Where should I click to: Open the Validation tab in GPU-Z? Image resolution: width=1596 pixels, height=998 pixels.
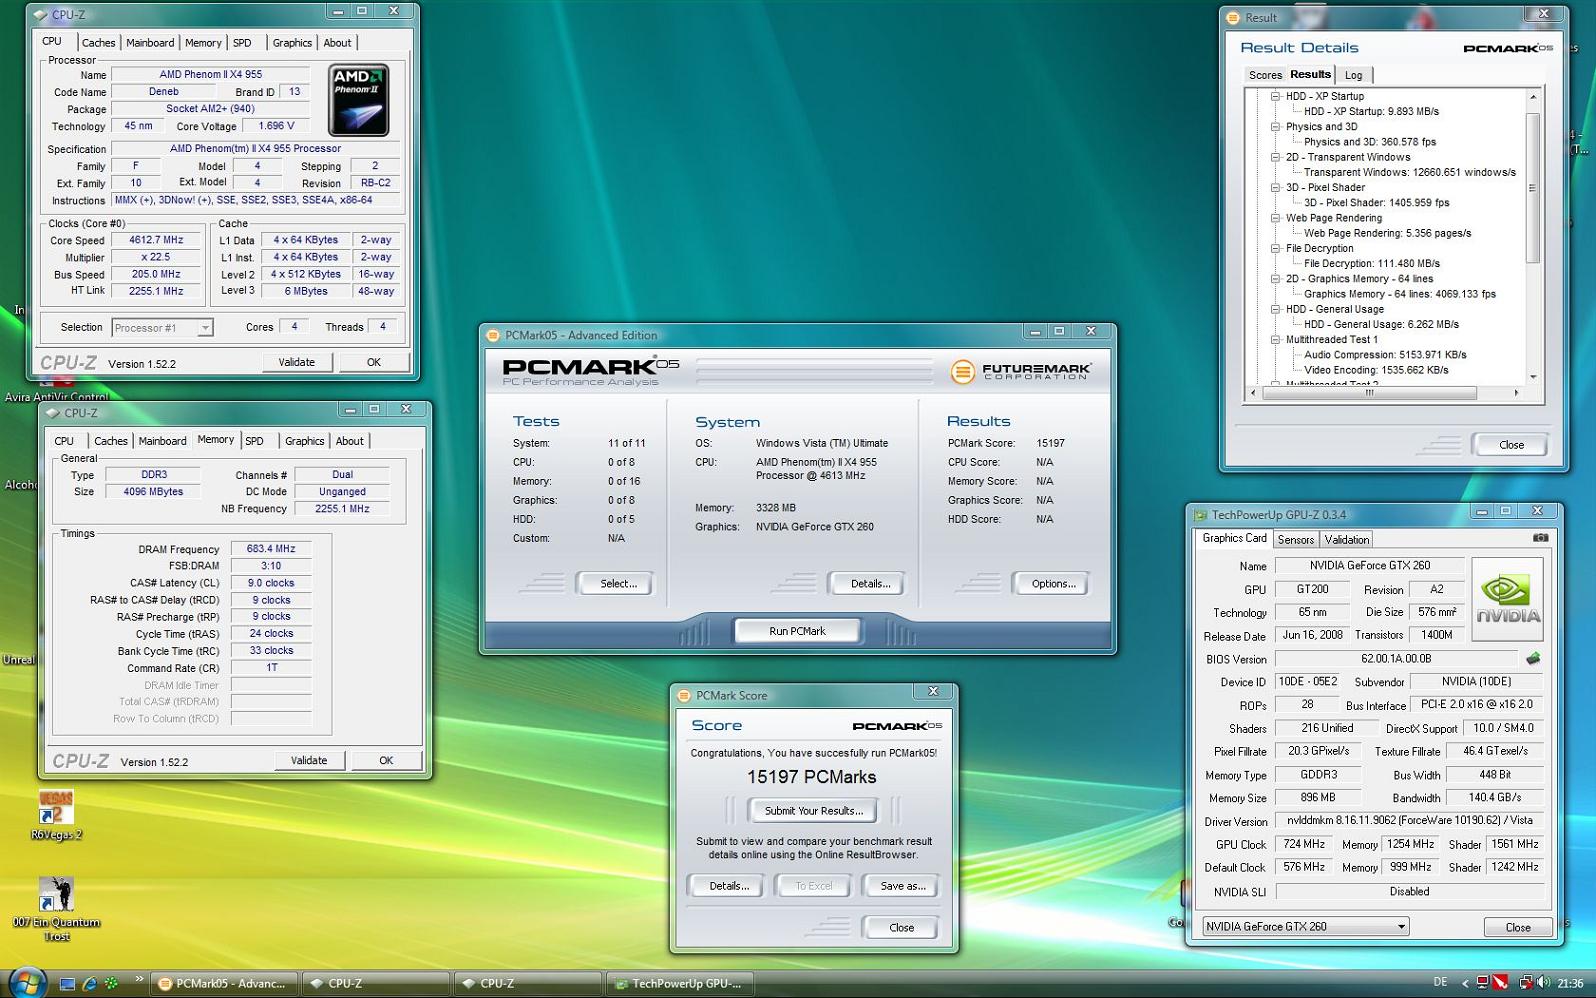click(x=1347, y=540)
